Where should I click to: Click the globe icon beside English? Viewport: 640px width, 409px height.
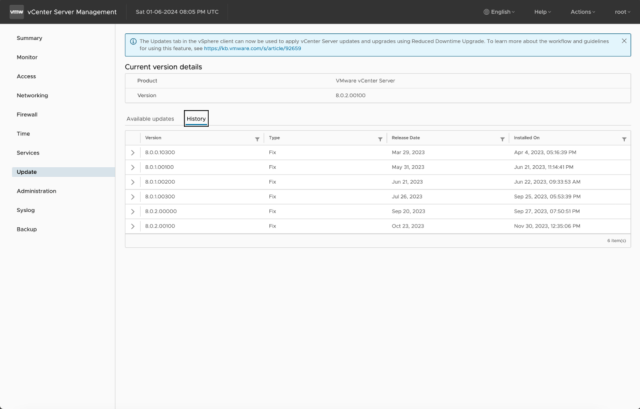(x=486, y=12)
